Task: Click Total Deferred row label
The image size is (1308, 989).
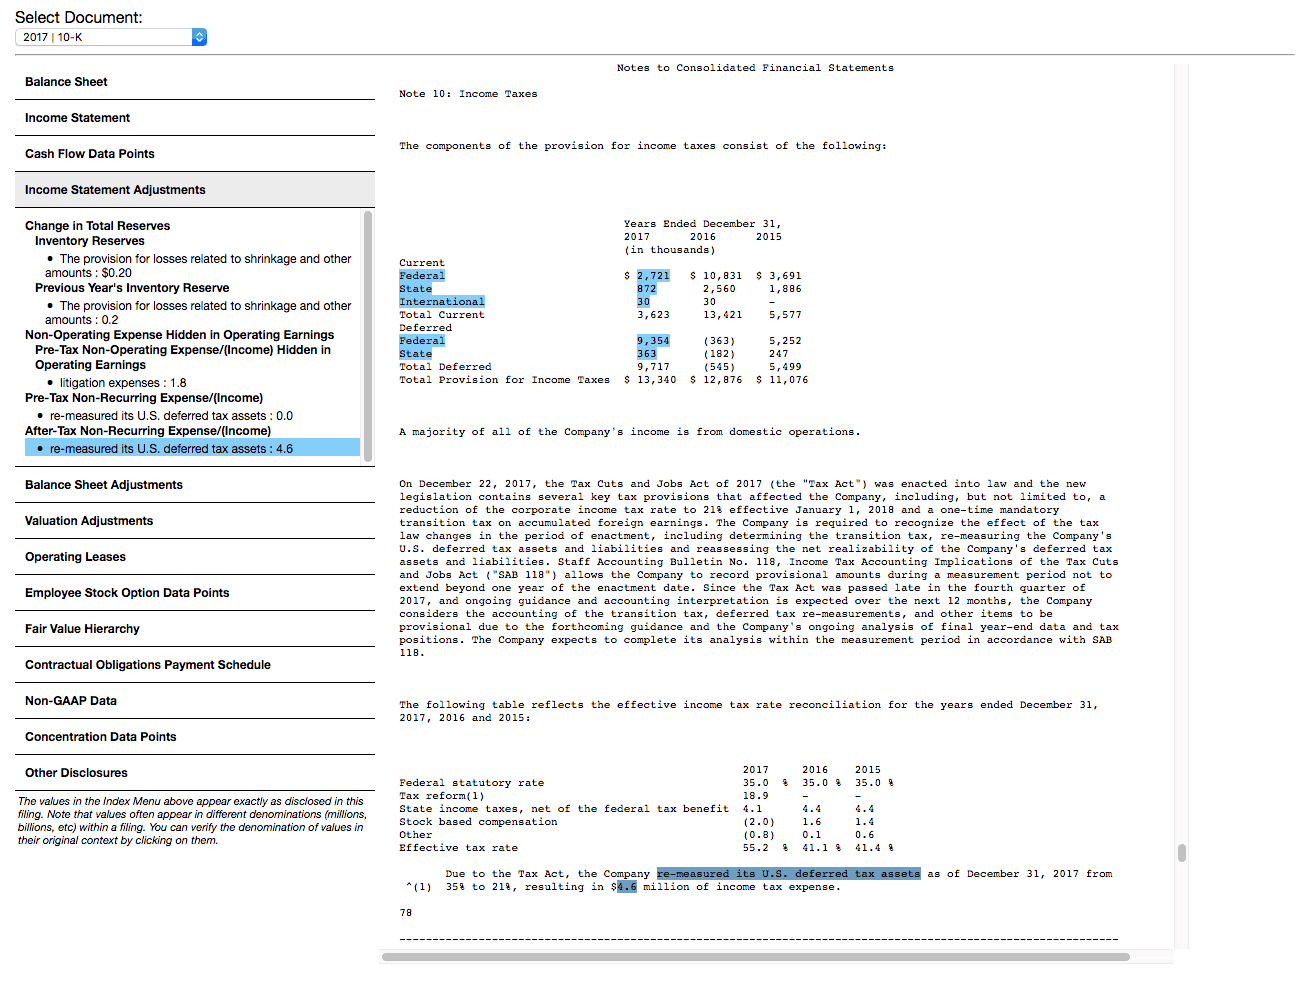Action: click(445, 367)
